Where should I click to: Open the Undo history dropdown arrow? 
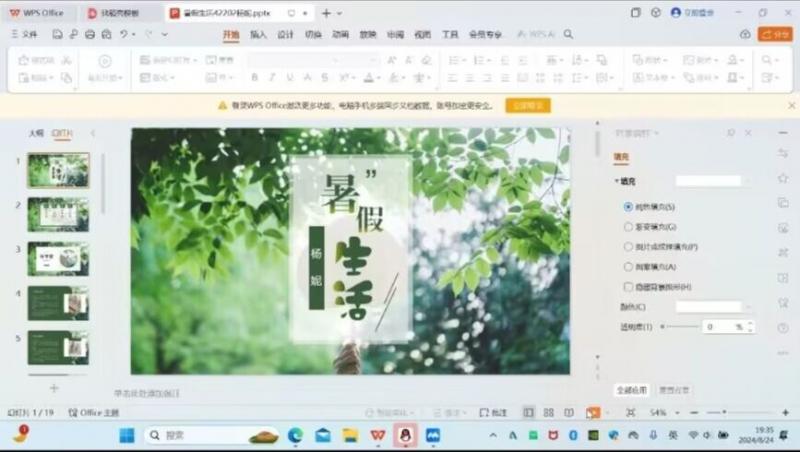(x=134, y=34)
